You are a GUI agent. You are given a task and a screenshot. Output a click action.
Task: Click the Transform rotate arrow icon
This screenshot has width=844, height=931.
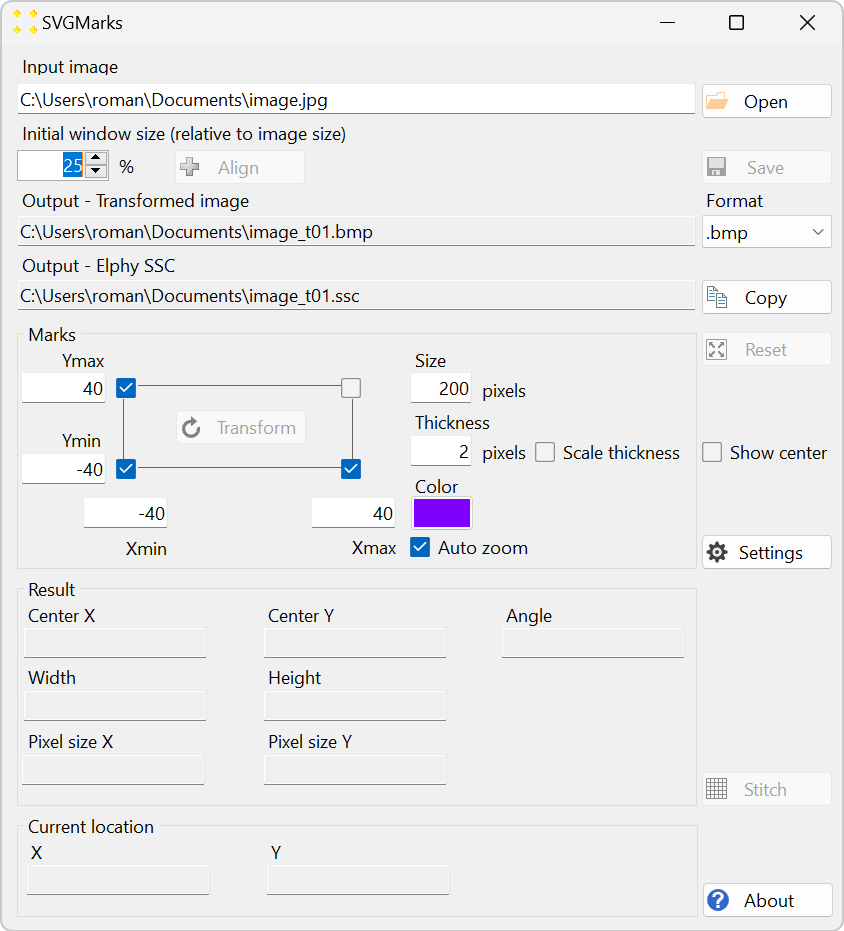point(191,428)
